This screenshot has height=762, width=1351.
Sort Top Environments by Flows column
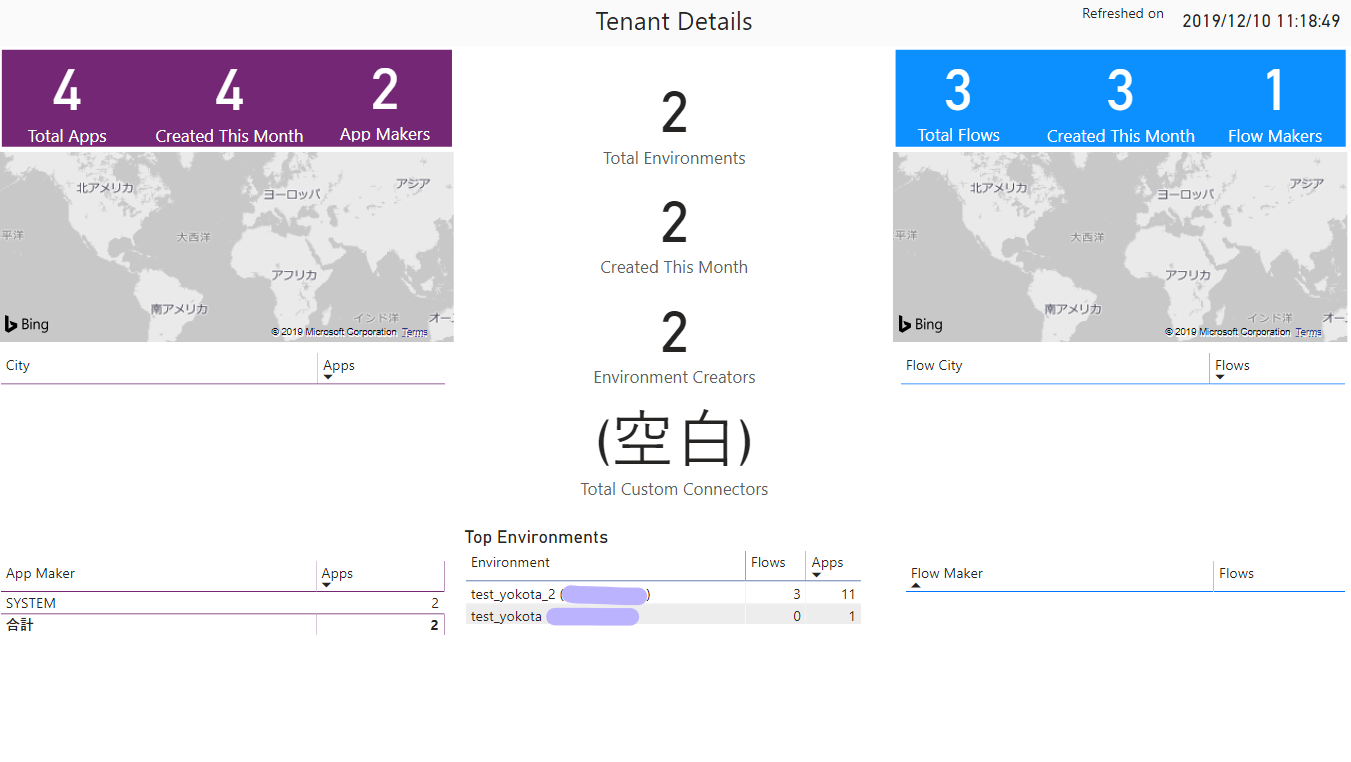(x=768, y=563)
